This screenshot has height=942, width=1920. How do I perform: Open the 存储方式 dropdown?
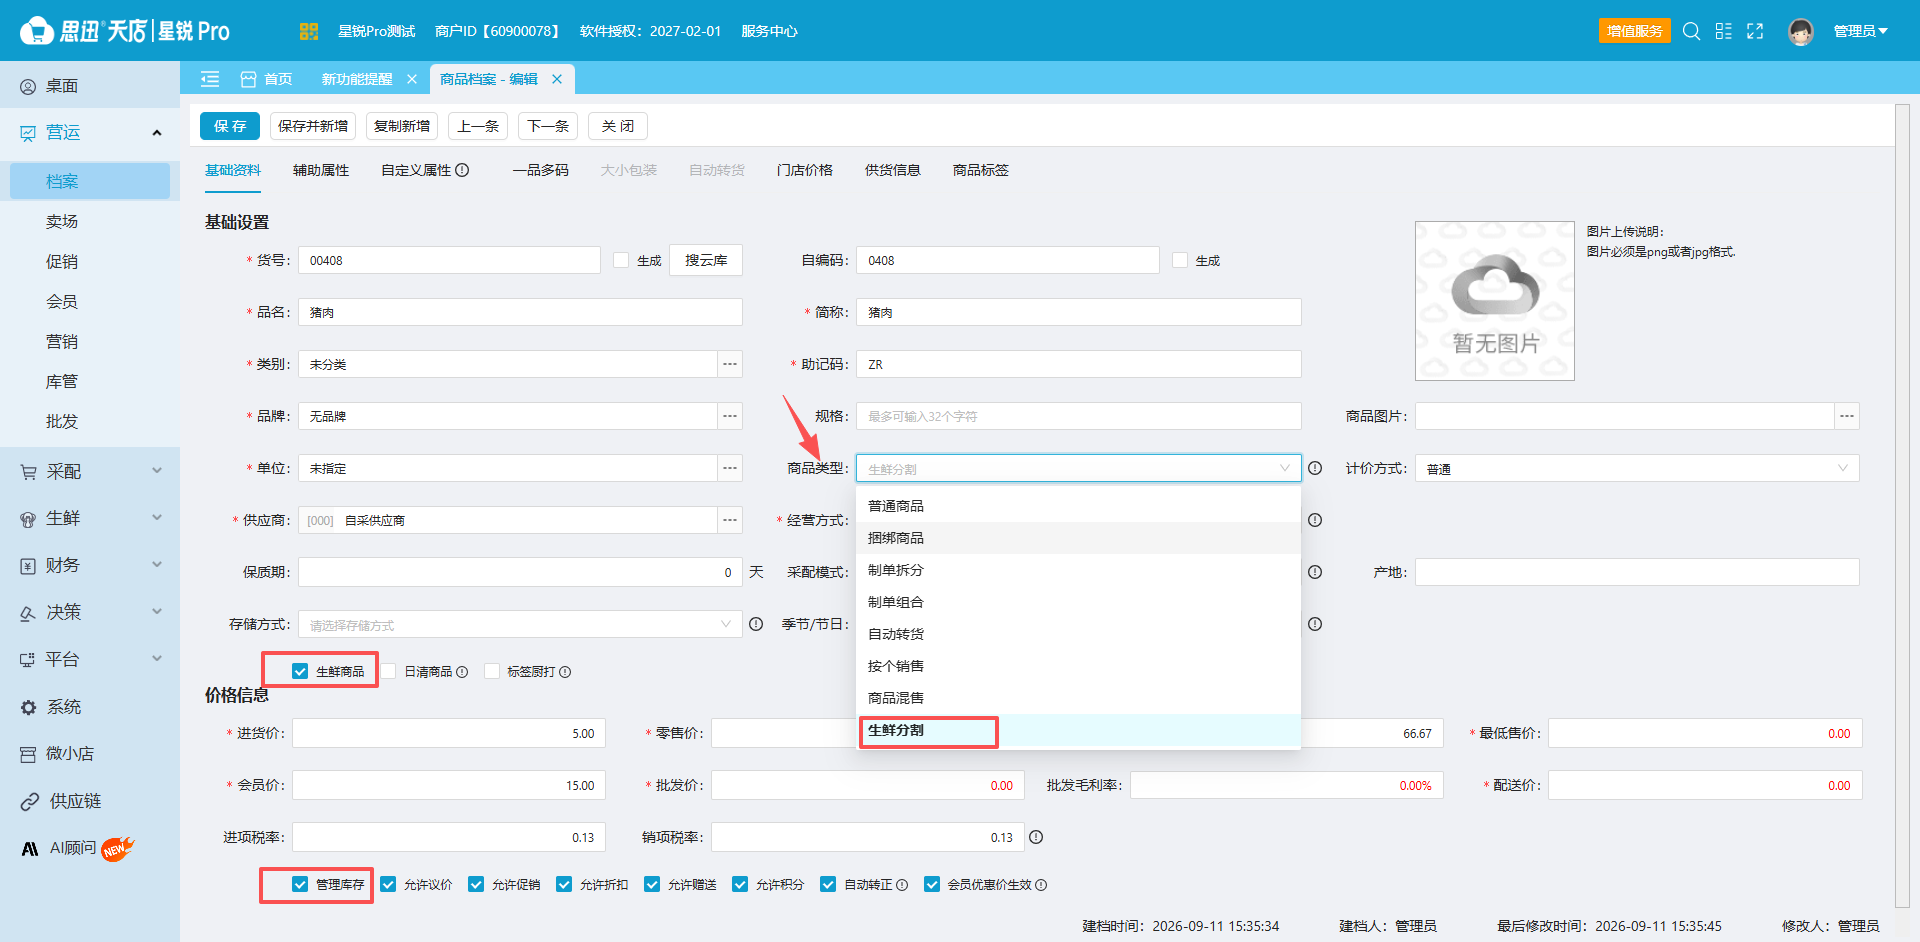[520, 624]
